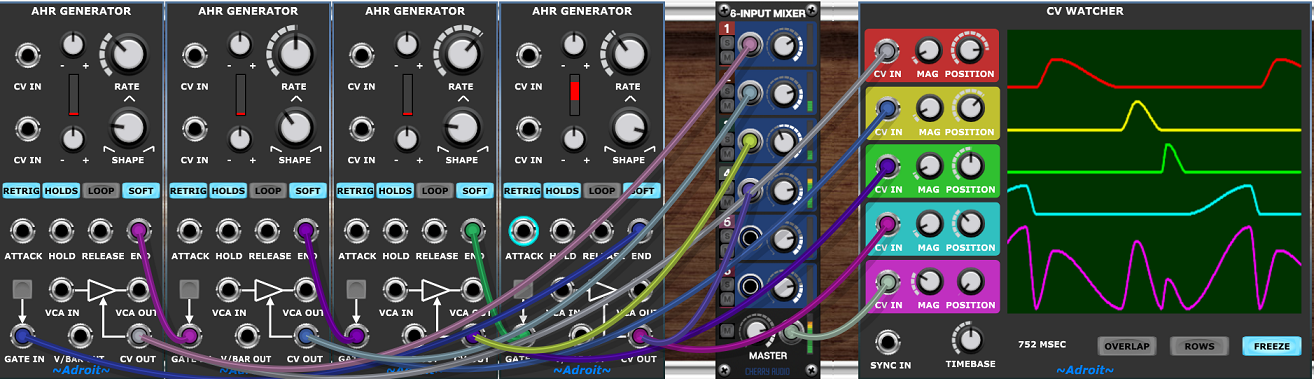
Task: Click the ATTACK output jack on fourth AHR Generator
Action: click(523, 231)
